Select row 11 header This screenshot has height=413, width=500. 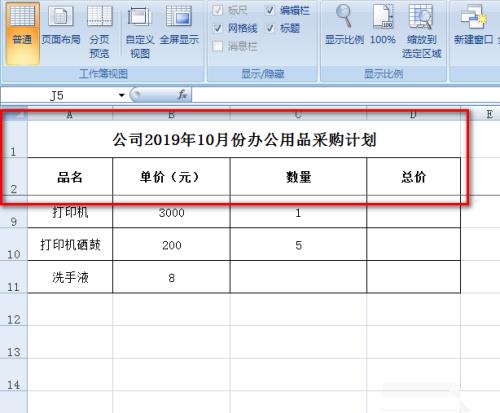pos(14,277)
